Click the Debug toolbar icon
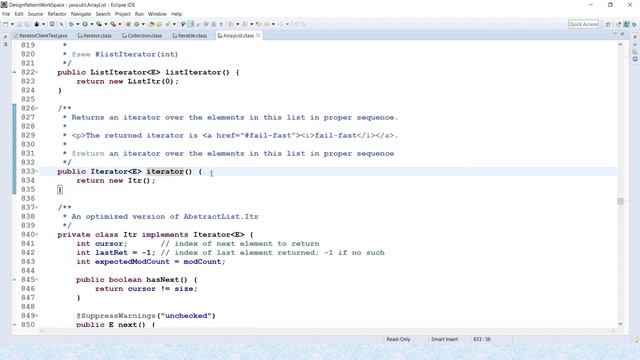640x360 pixels. (x=71, y=24)
